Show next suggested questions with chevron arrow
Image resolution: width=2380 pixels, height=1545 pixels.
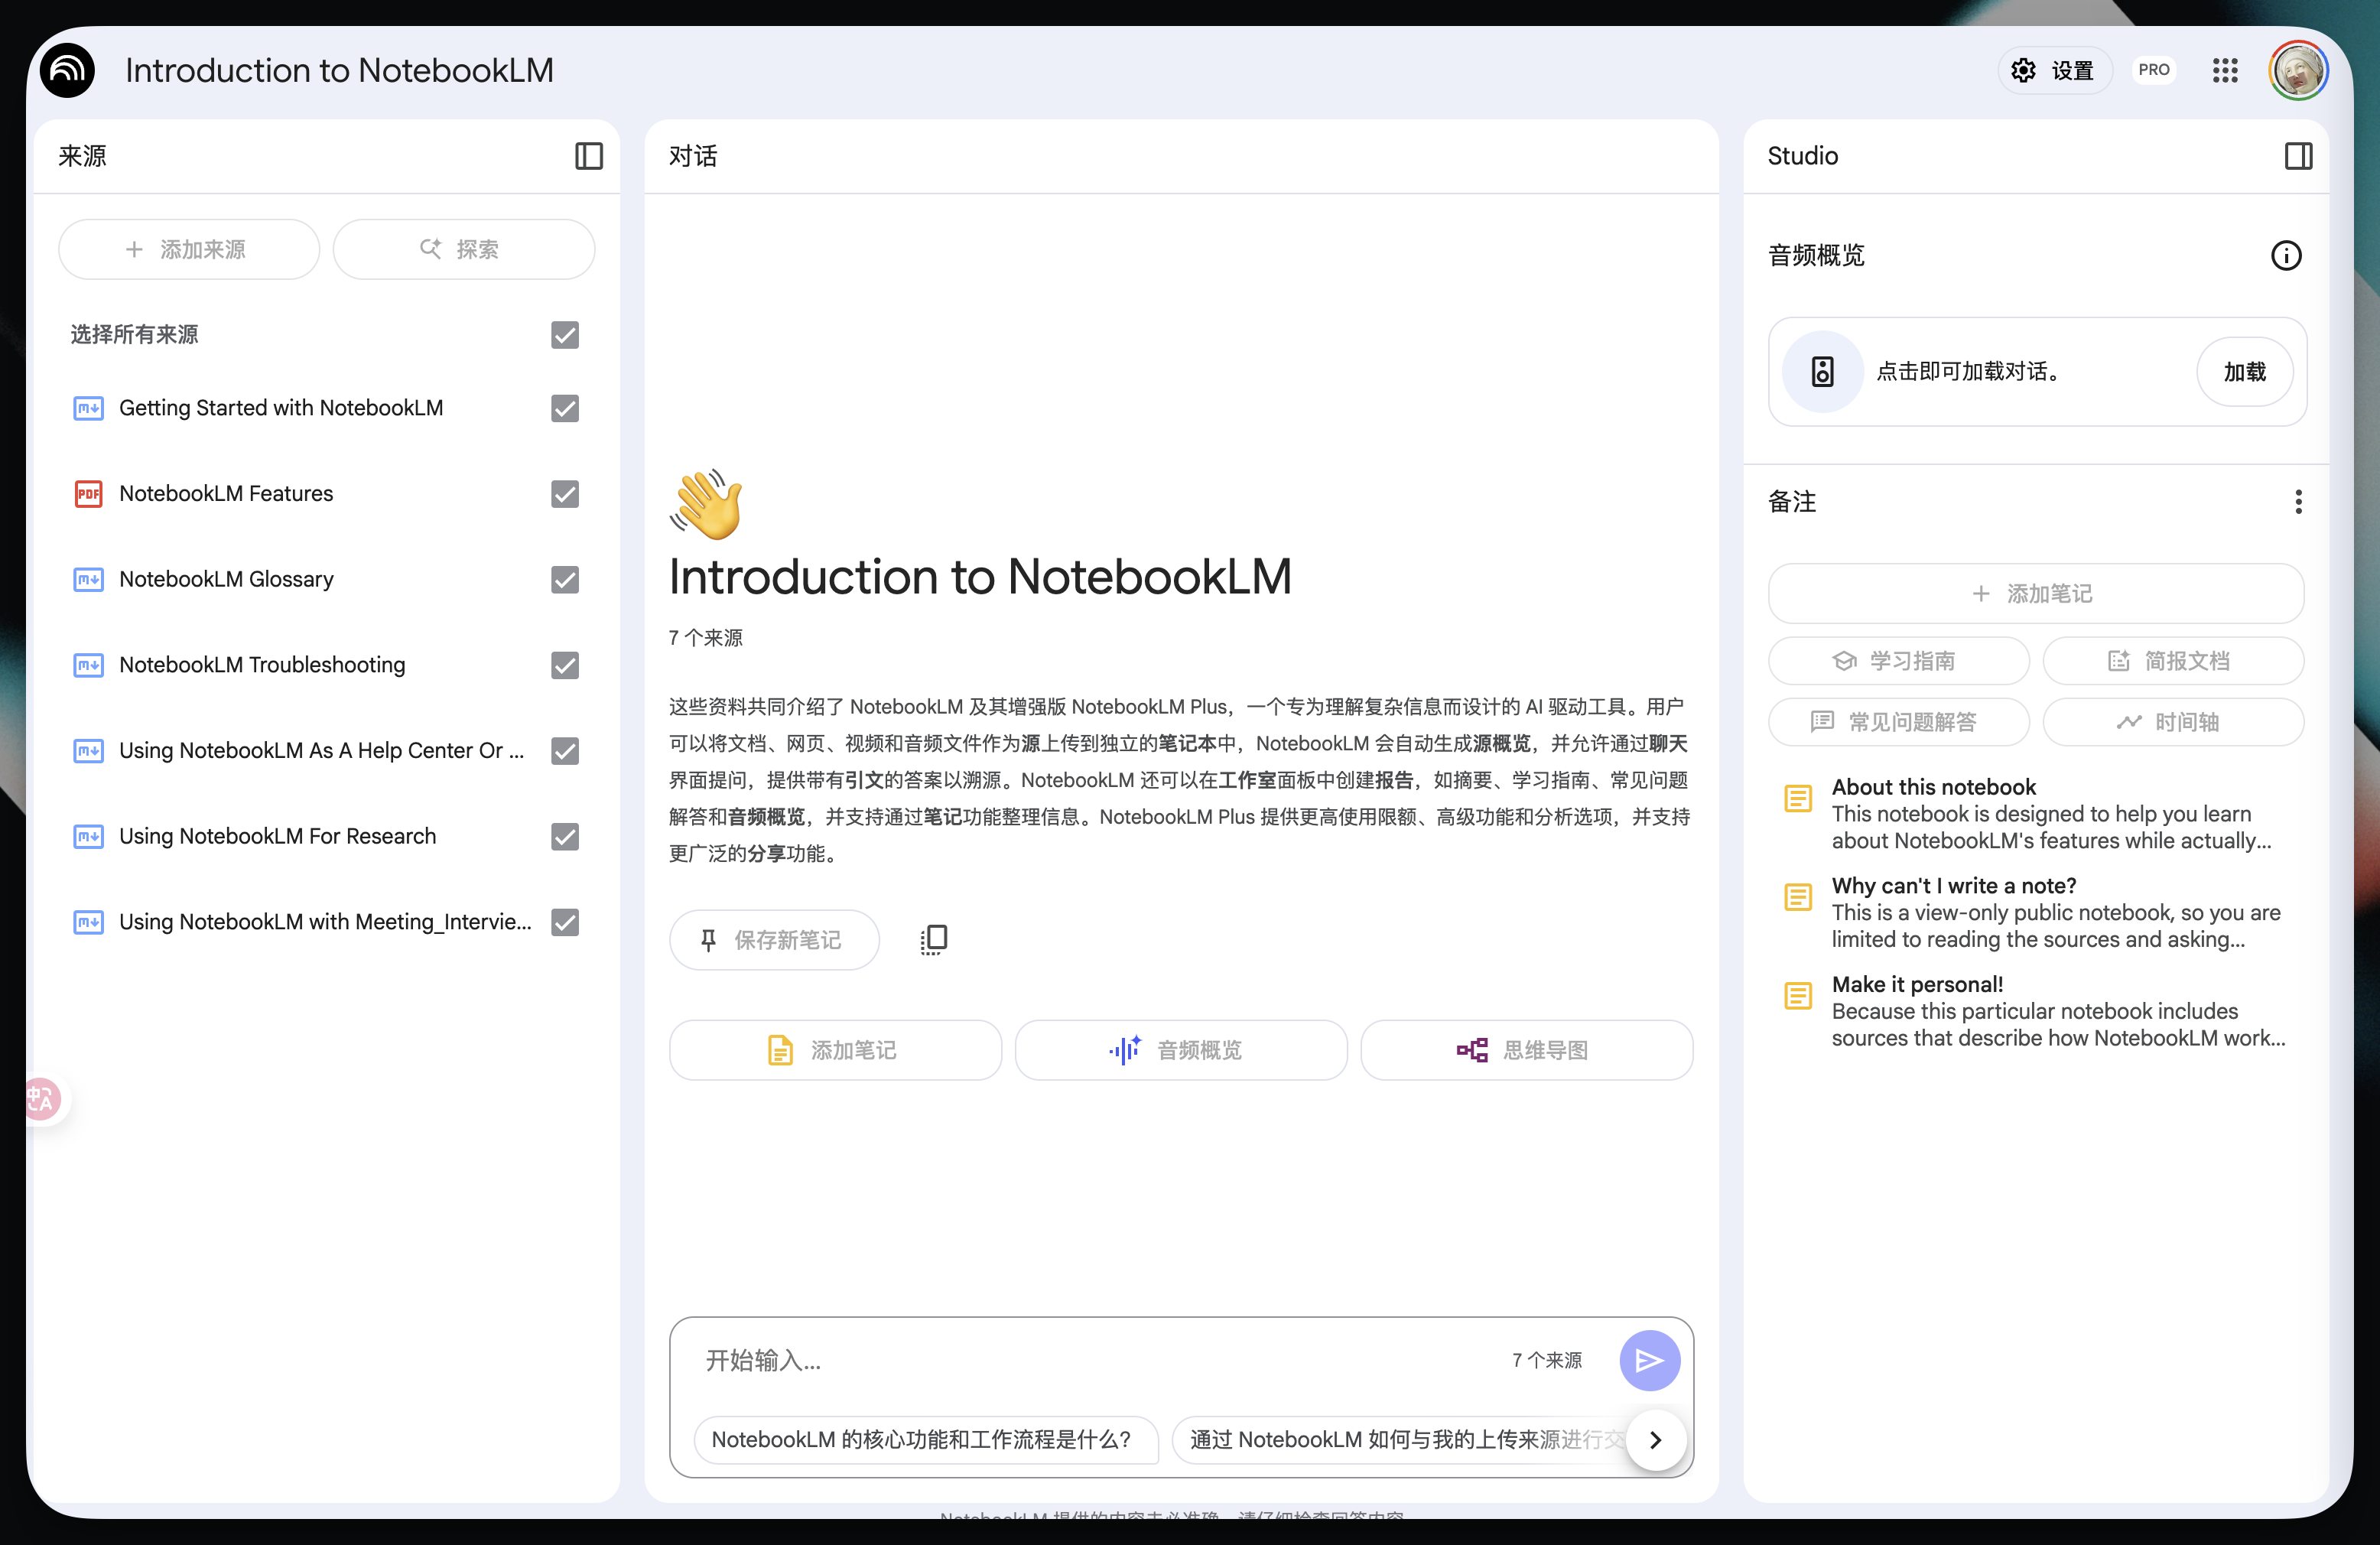pyautogui.click(x=1655, y=1440)
